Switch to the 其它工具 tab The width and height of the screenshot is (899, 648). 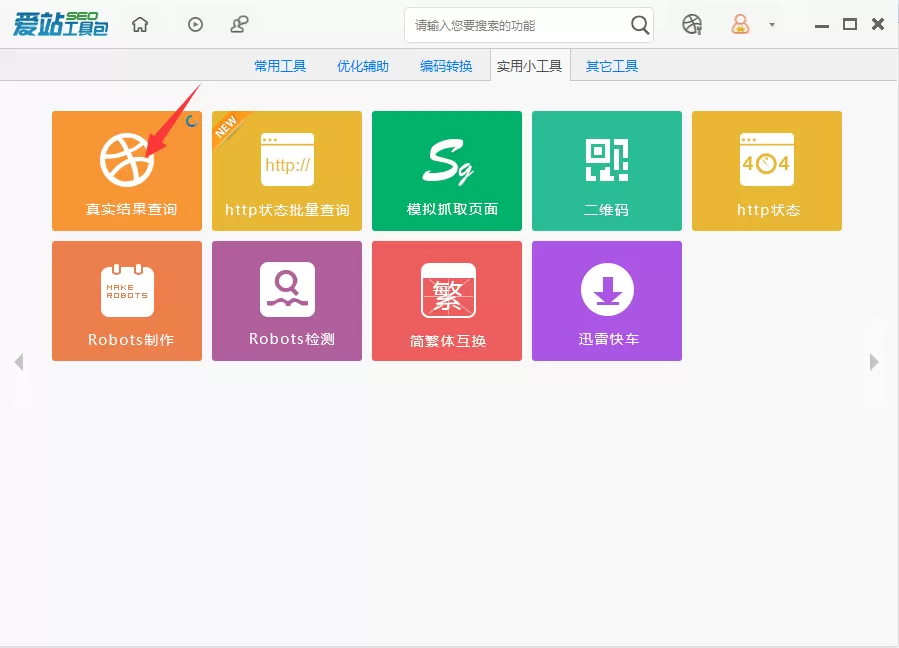tap(612, 66)
